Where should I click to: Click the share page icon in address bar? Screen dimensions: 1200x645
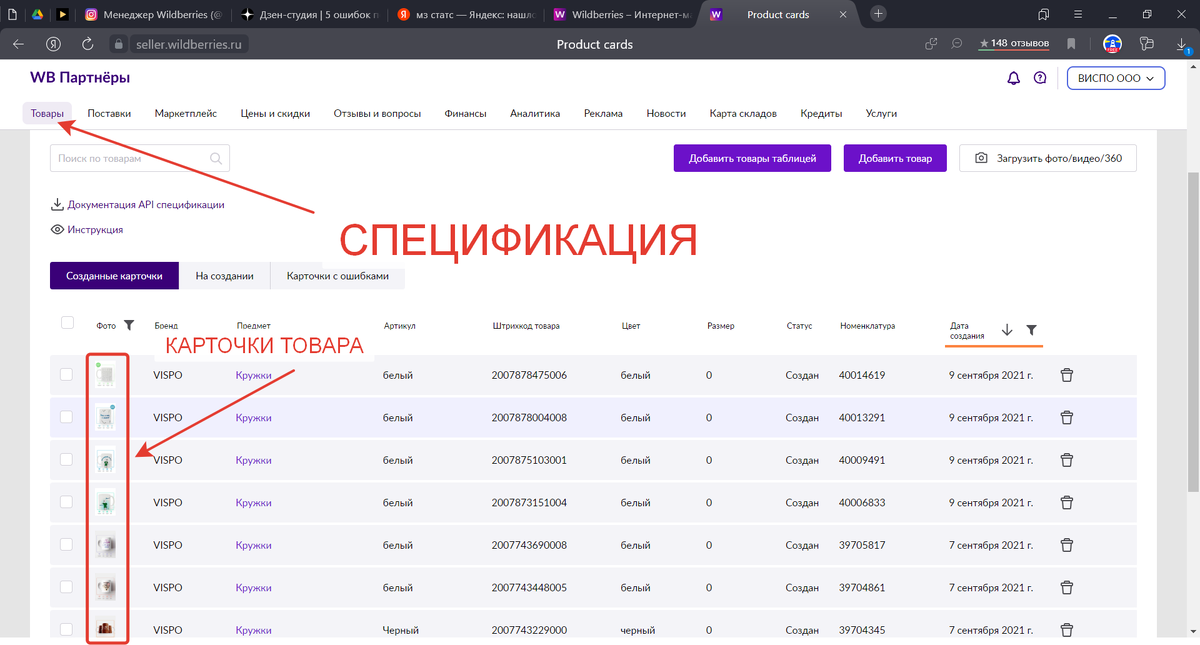coord(931,44)
